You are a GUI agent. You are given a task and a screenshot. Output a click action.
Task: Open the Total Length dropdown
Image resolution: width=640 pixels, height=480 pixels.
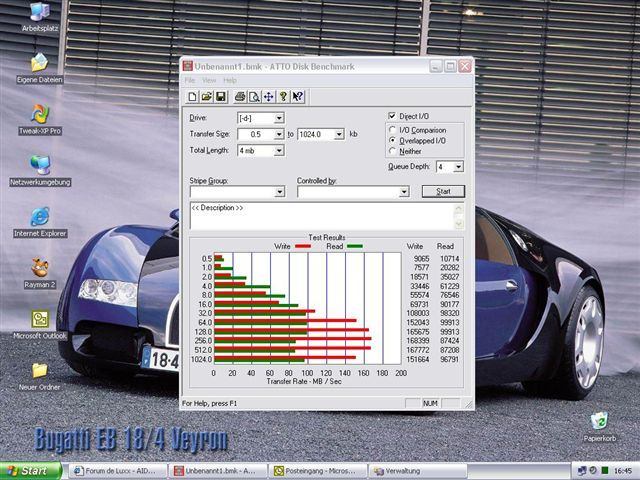coord(279,151)
